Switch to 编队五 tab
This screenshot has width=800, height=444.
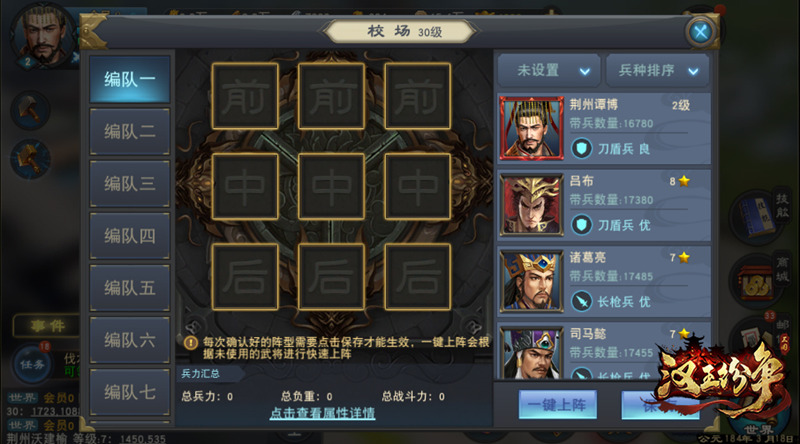(x=130, y=288)
